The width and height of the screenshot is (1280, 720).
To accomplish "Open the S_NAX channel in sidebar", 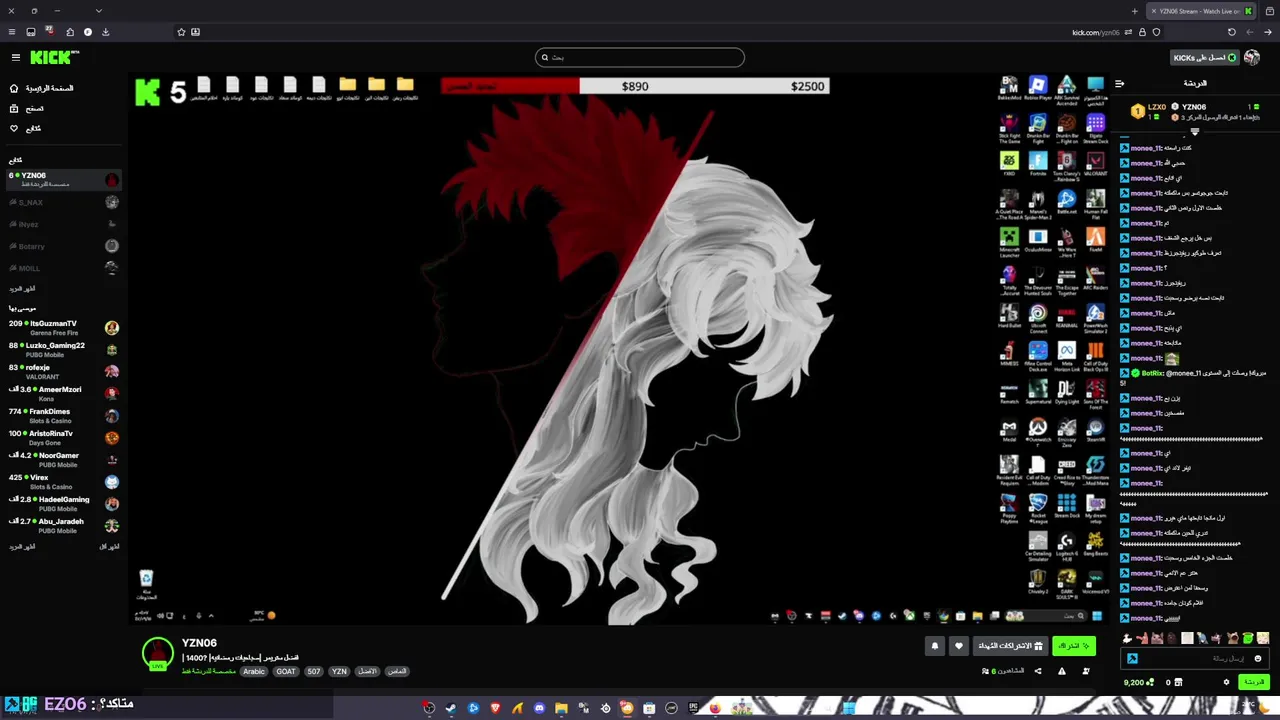I will [x=63, y=202].
